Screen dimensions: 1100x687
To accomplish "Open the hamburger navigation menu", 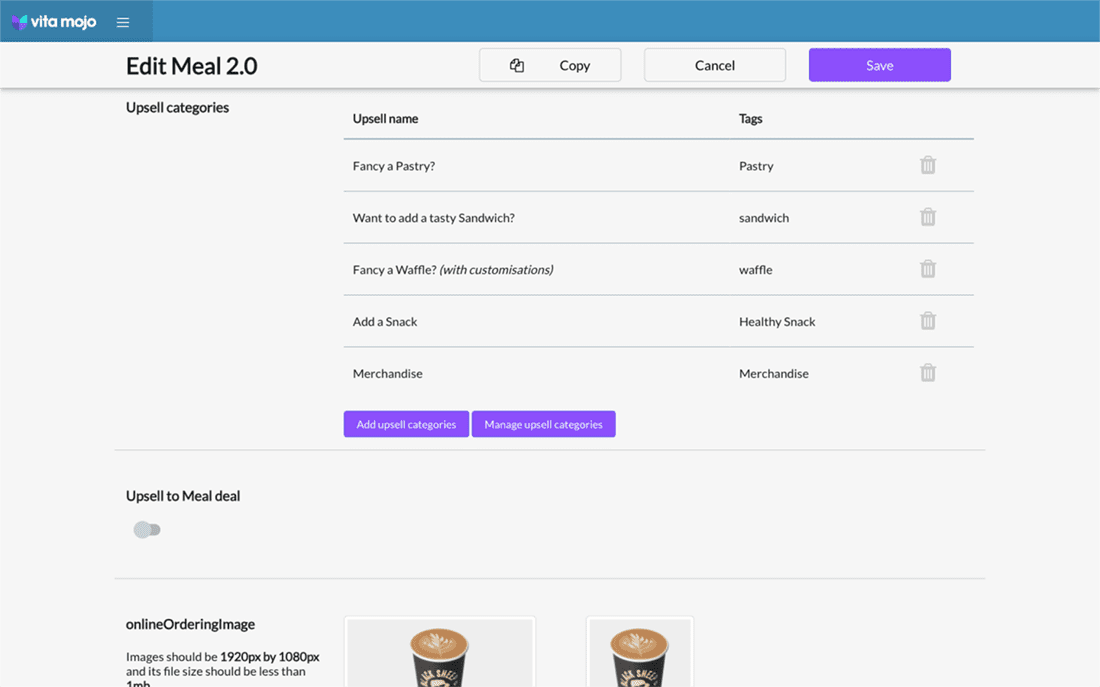I will click(123, 22).
